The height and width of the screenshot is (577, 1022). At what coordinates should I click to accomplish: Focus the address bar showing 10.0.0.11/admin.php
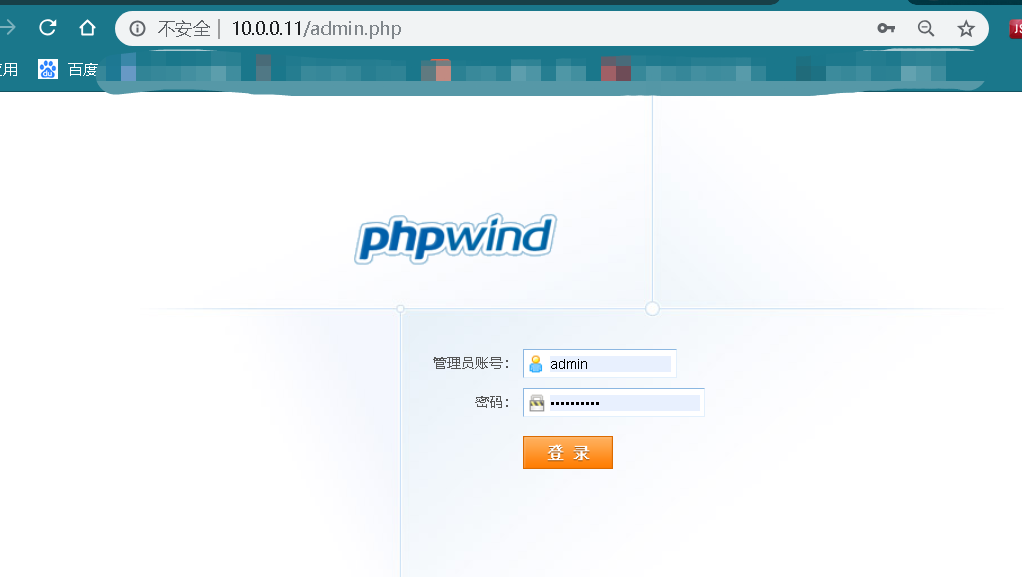[x=551, y=29]
